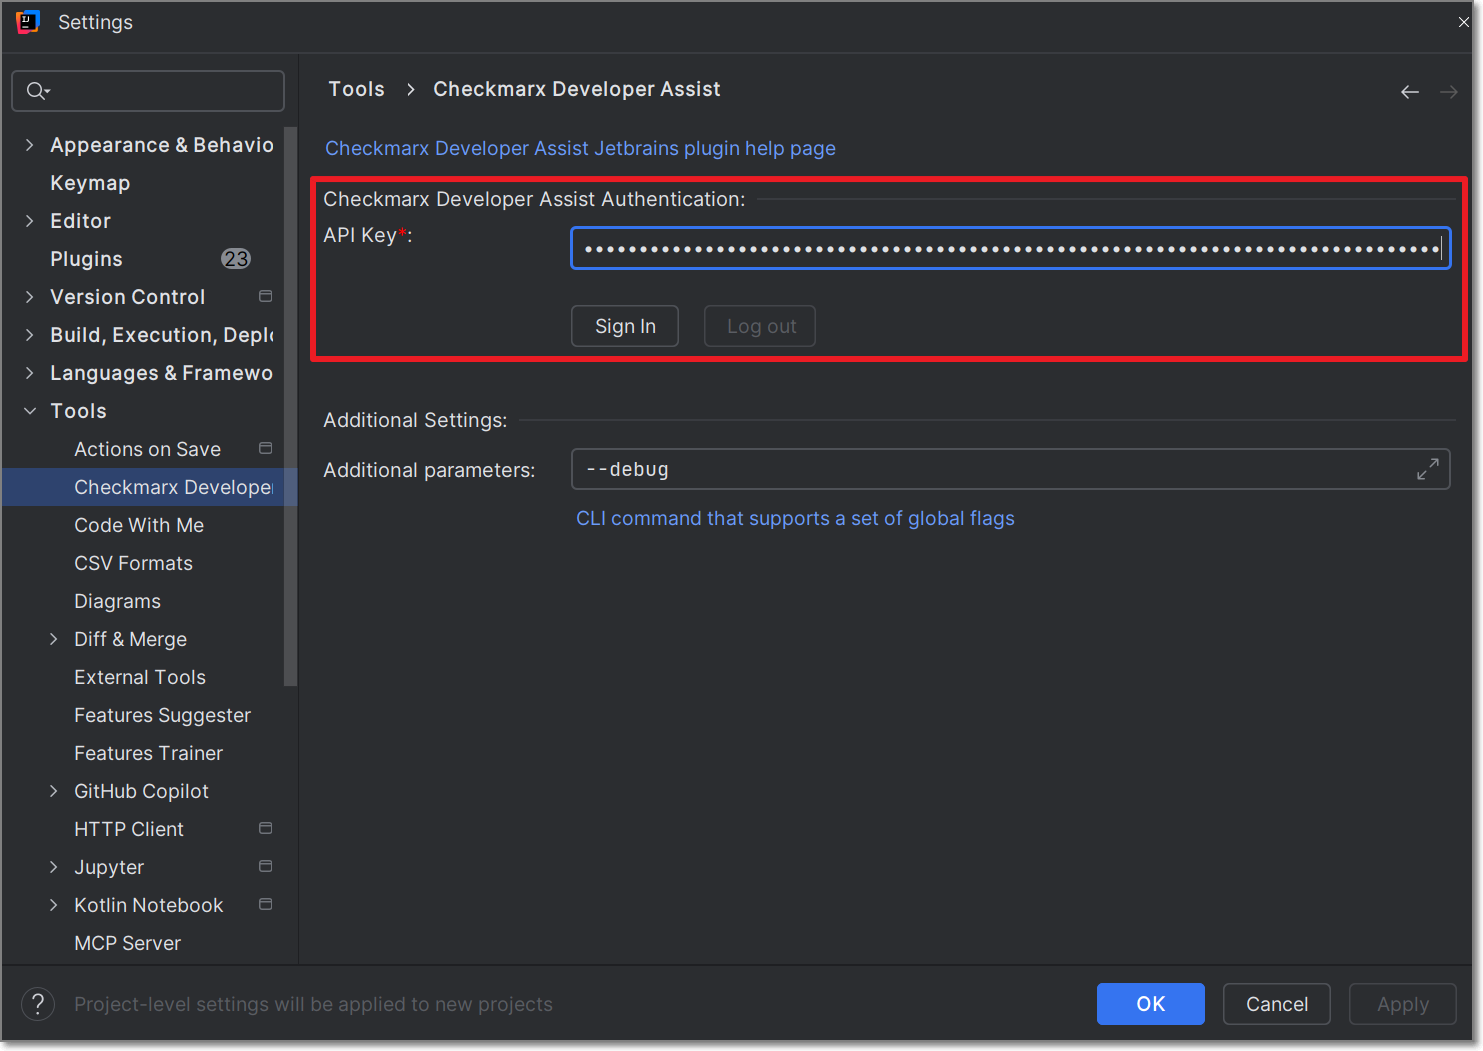Click the project-level settings icon beside Actions on Save
Viewport: 1483px width, 1051px height.
tap(265, 448)
